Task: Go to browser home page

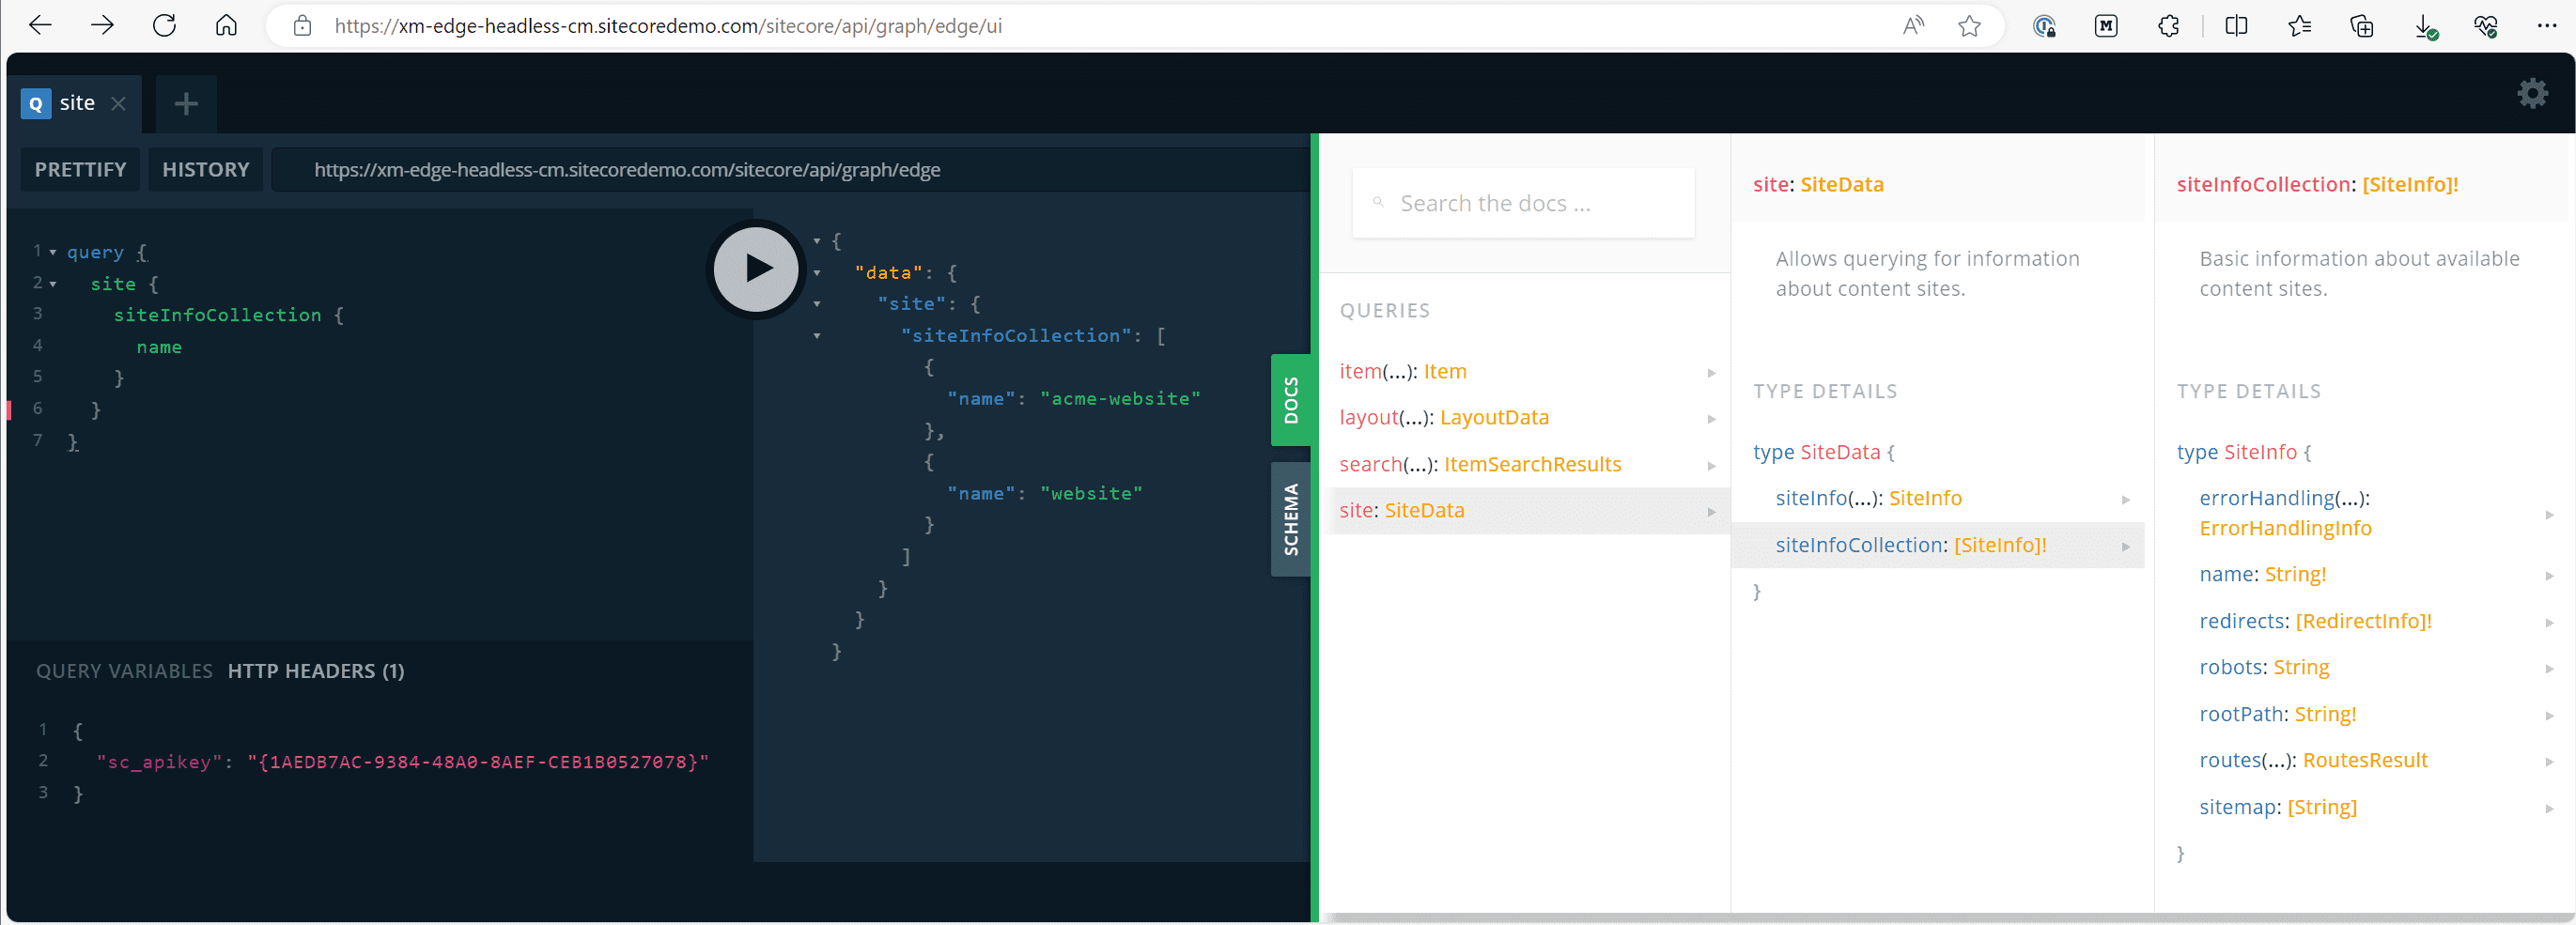Action: (227, 26)
